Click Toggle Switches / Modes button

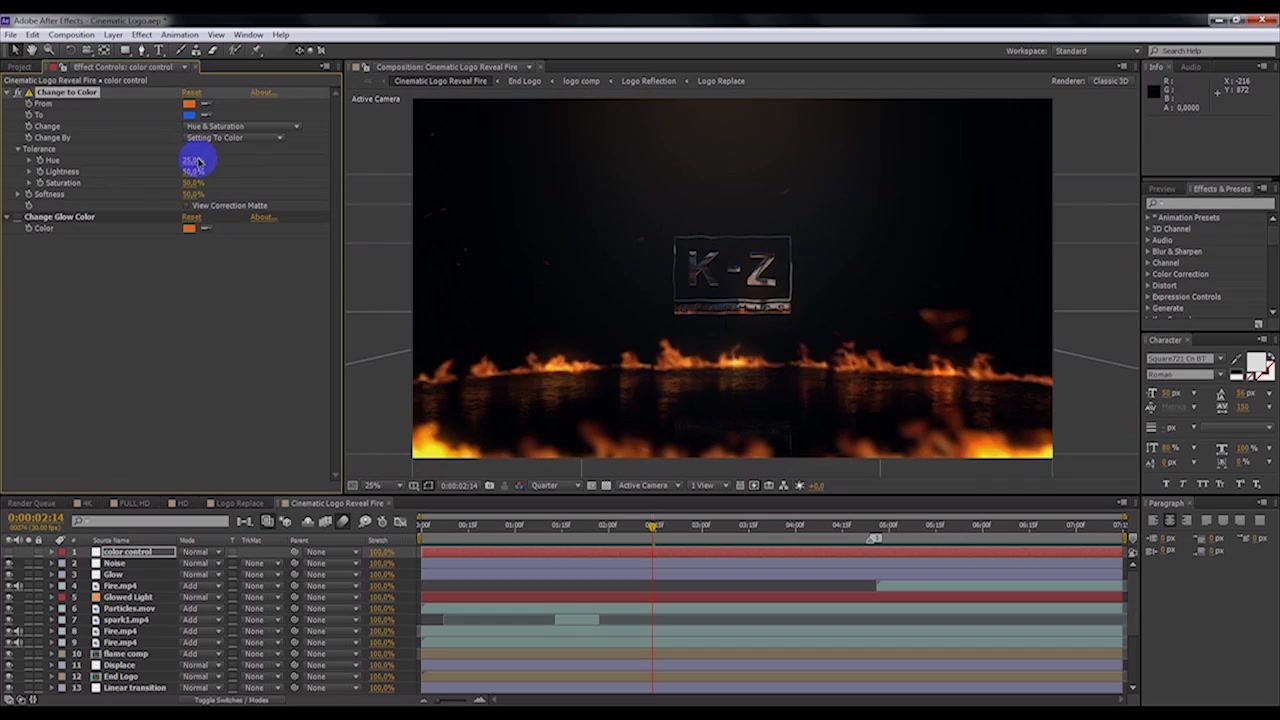pyautogui.click(x=231, y=700)
